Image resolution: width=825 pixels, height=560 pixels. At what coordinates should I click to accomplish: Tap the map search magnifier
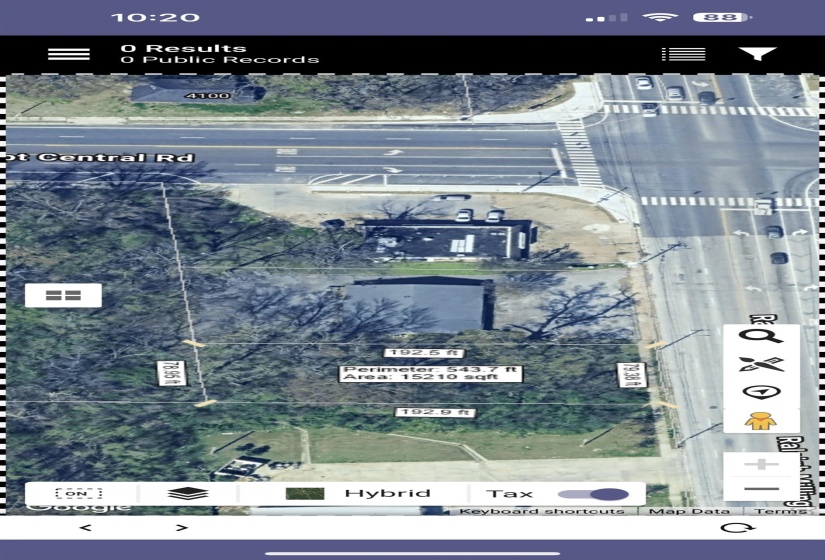(761, 337)
